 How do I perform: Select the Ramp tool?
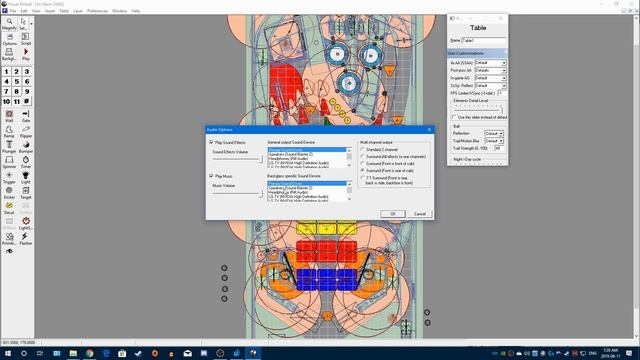coord(9,132)
